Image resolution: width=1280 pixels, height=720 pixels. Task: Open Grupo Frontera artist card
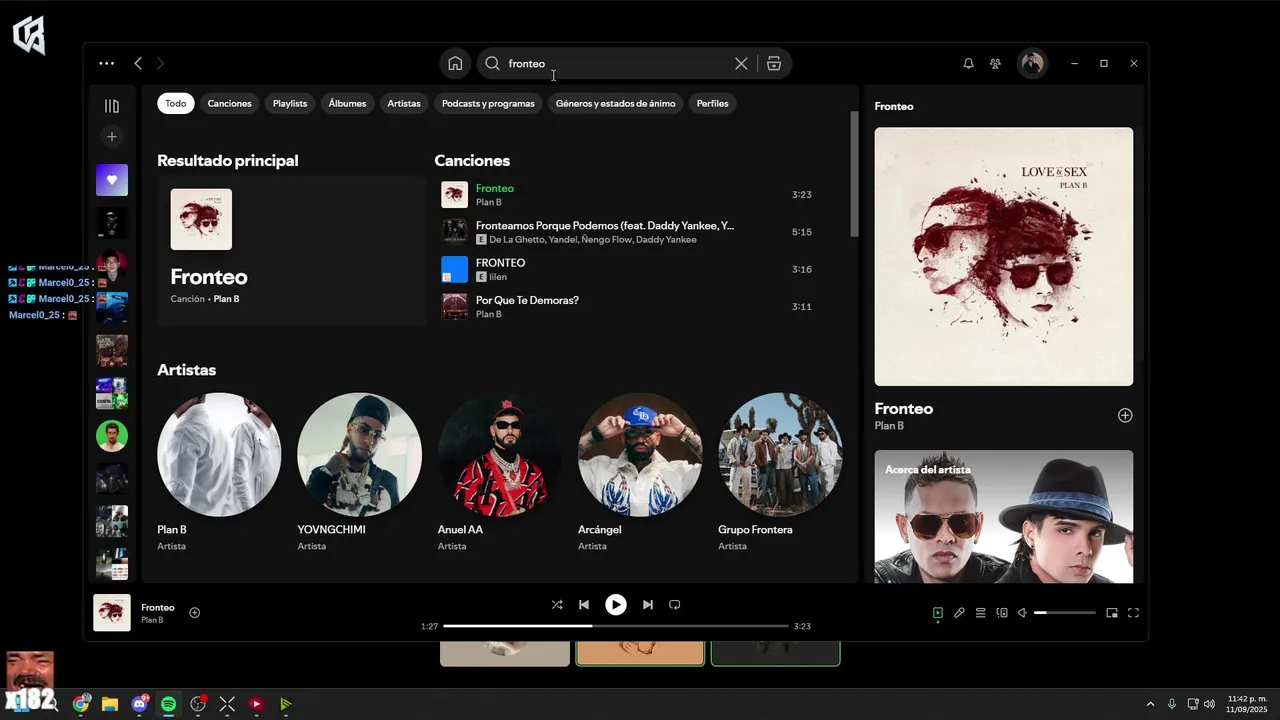coord(780,471)
